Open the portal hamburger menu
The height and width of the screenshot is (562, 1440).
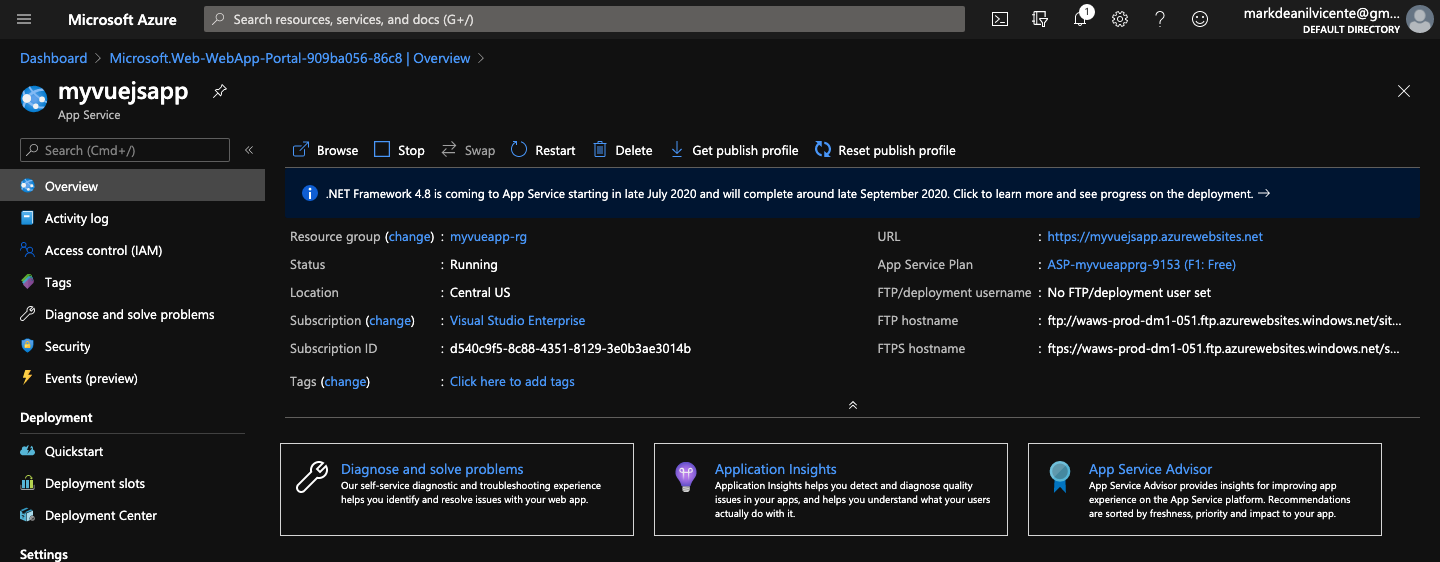tap(25, 19)
